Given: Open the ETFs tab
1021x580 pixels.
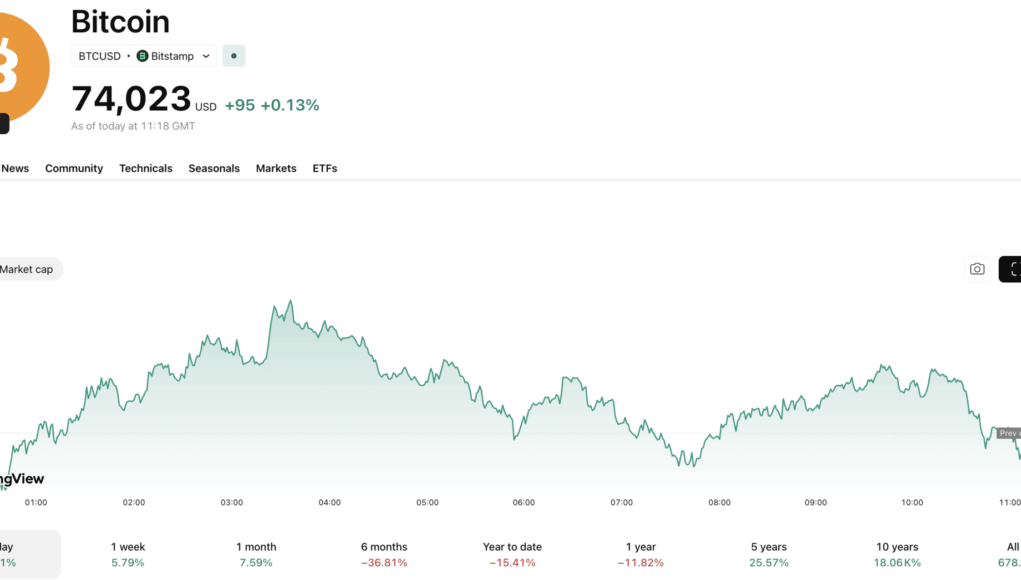Looking at the screenshot, I should (325, 168).
